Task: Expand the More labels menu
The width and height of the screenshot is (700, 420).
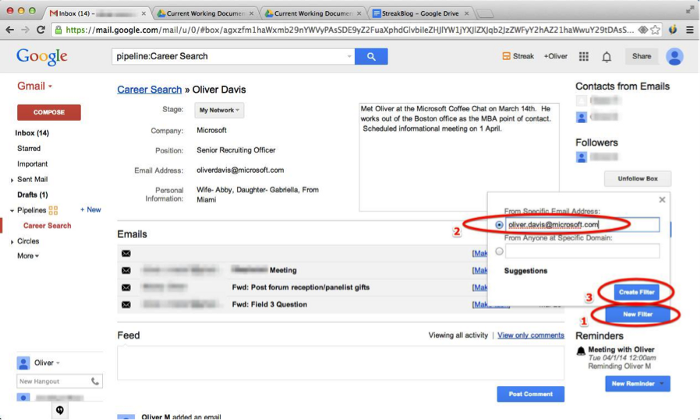Action: [28, 256]
